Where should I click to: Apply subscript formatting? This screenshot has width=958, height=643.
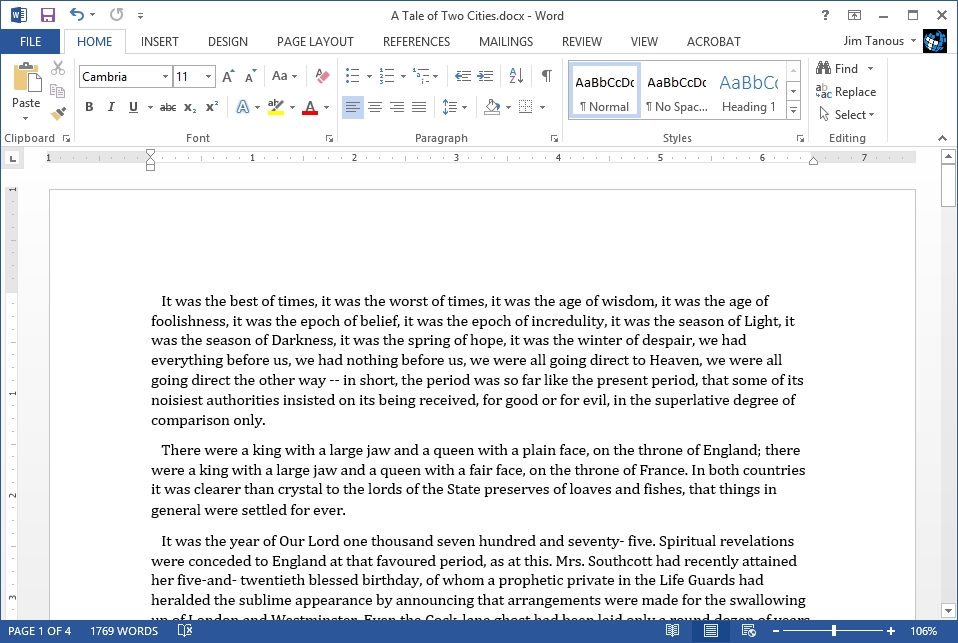pyautogui.click(x=190, y=108)
